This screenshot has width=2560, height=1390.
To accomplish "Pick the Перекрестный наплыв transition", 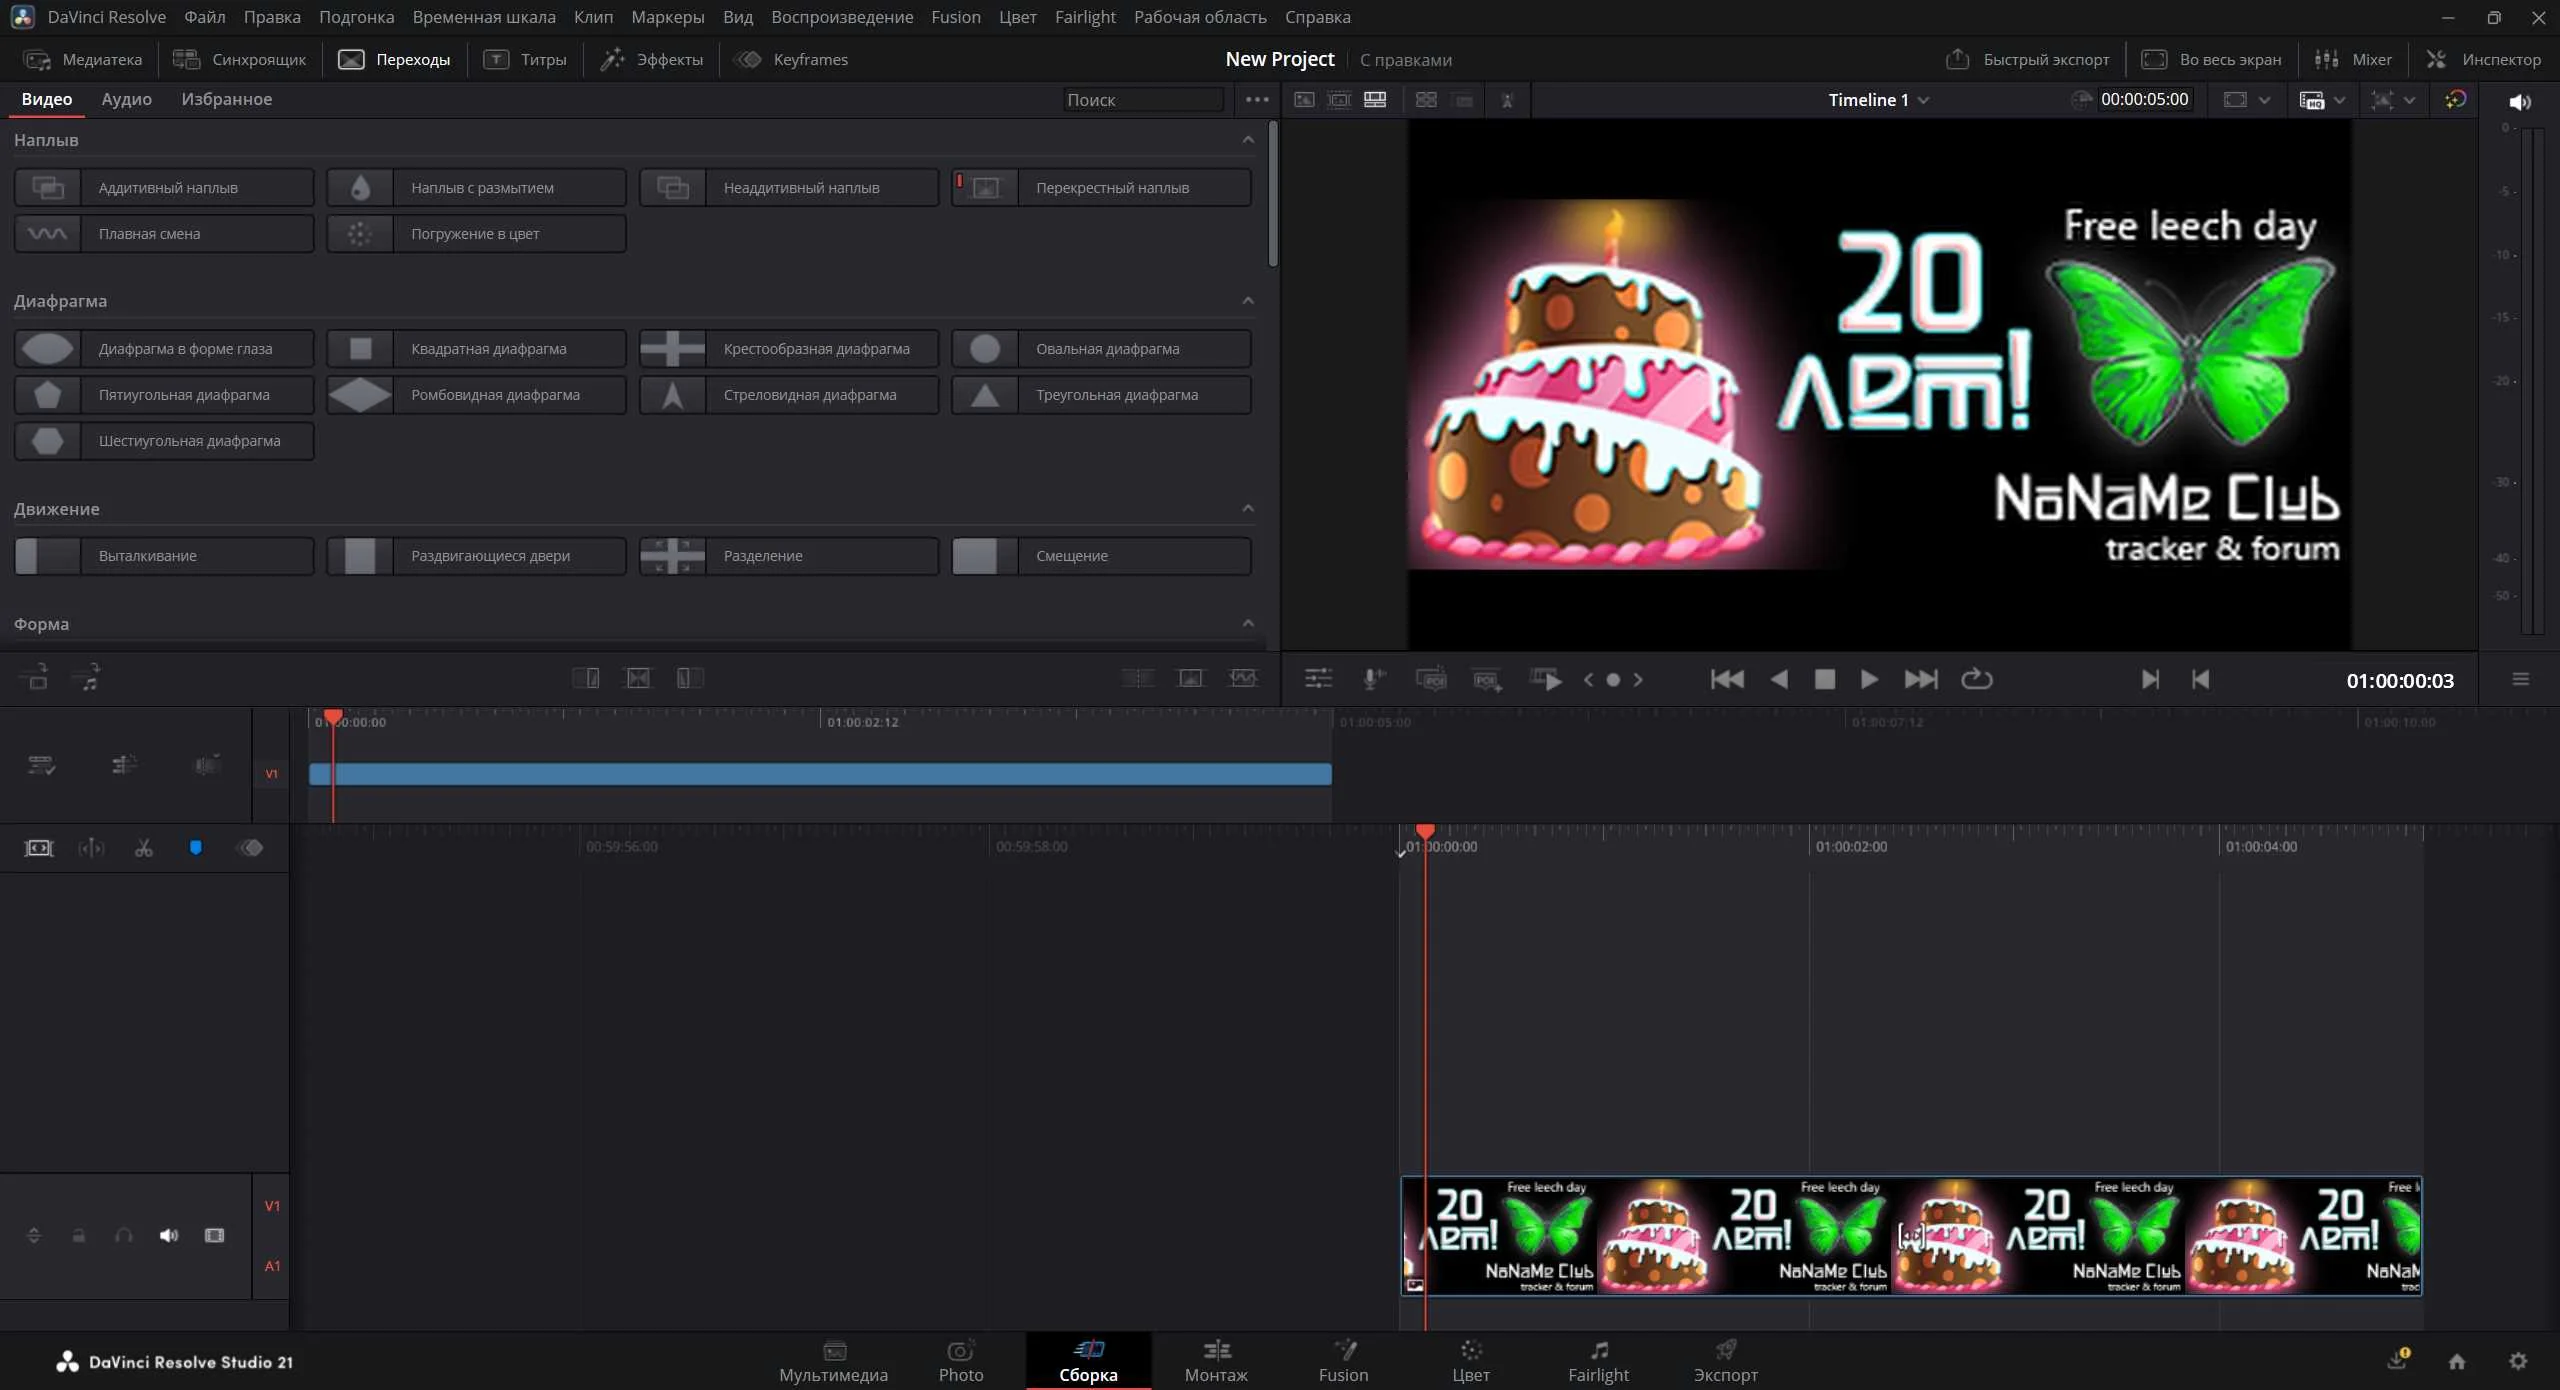I will click(x=1102, y=188).
